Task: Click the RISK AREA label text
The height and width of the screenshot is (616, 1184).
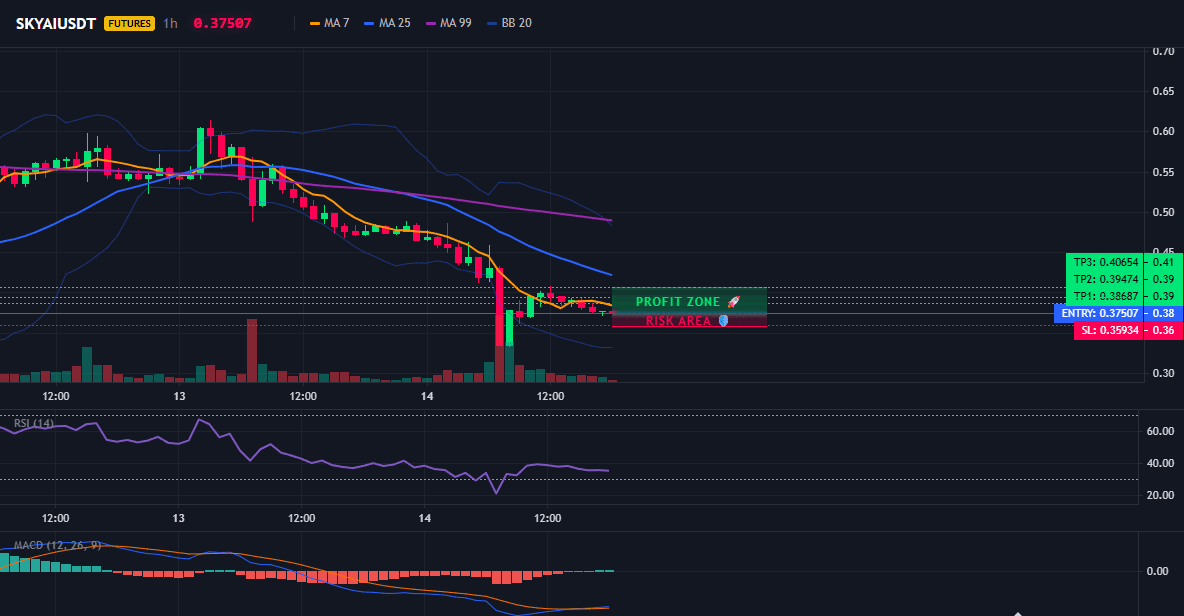Action: [678, 321]
